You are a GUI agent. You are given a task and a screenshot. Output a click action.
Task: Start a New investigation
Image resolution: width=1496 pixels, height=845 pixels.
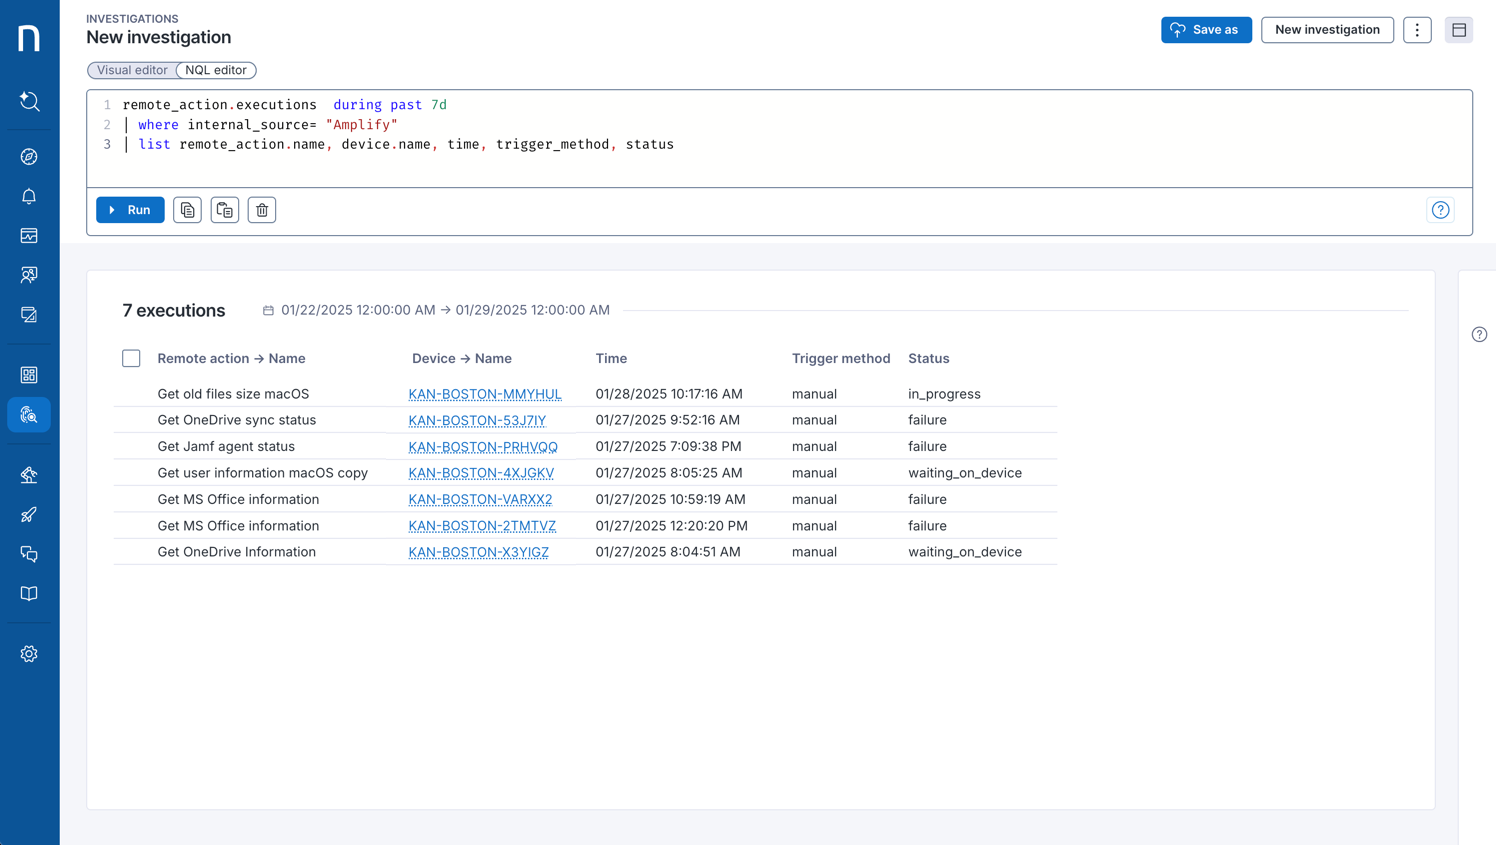pos(1327,30)
